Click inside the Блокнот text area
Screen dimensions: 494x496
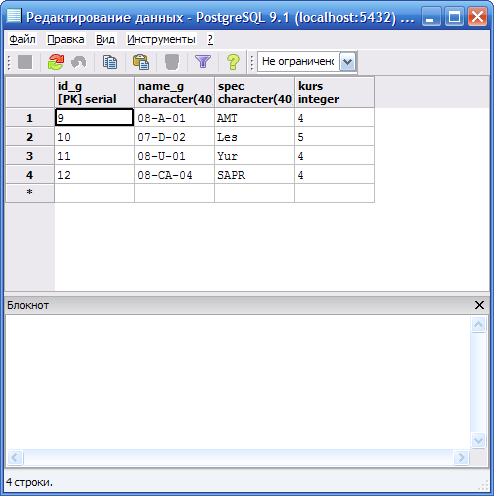(x=238, y=382)
